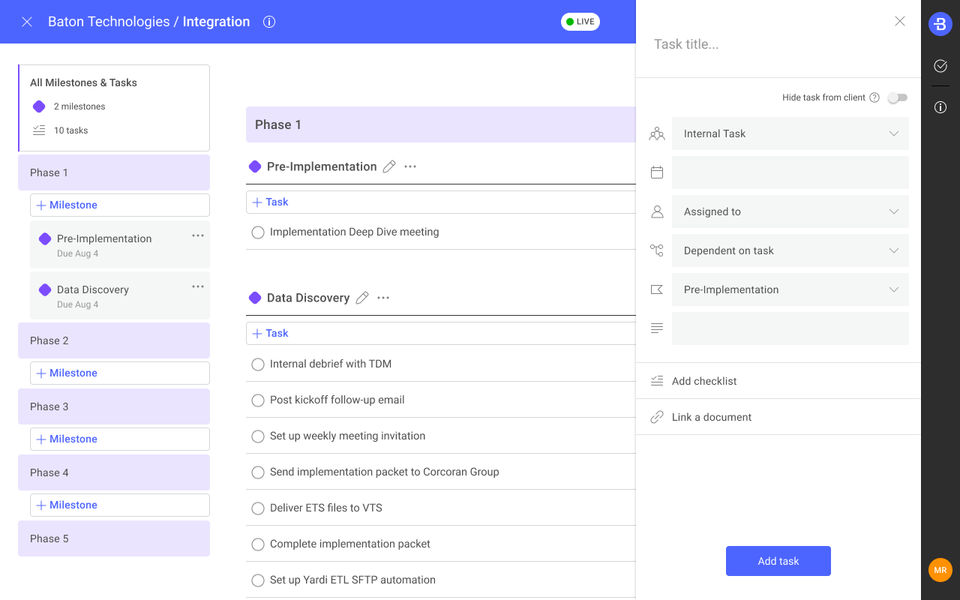Click the Add task button
Viewport: 960px width, 600px height.
778,561
